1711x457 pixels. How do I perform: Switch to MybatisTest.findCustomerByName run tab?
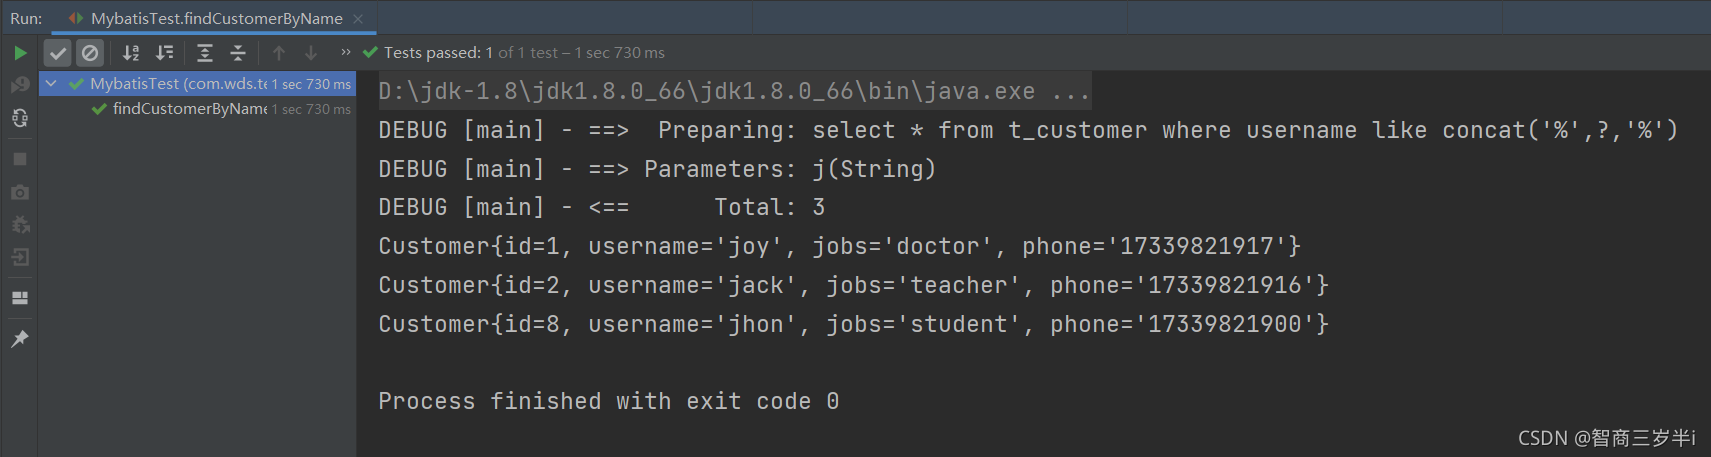(216, 18)
